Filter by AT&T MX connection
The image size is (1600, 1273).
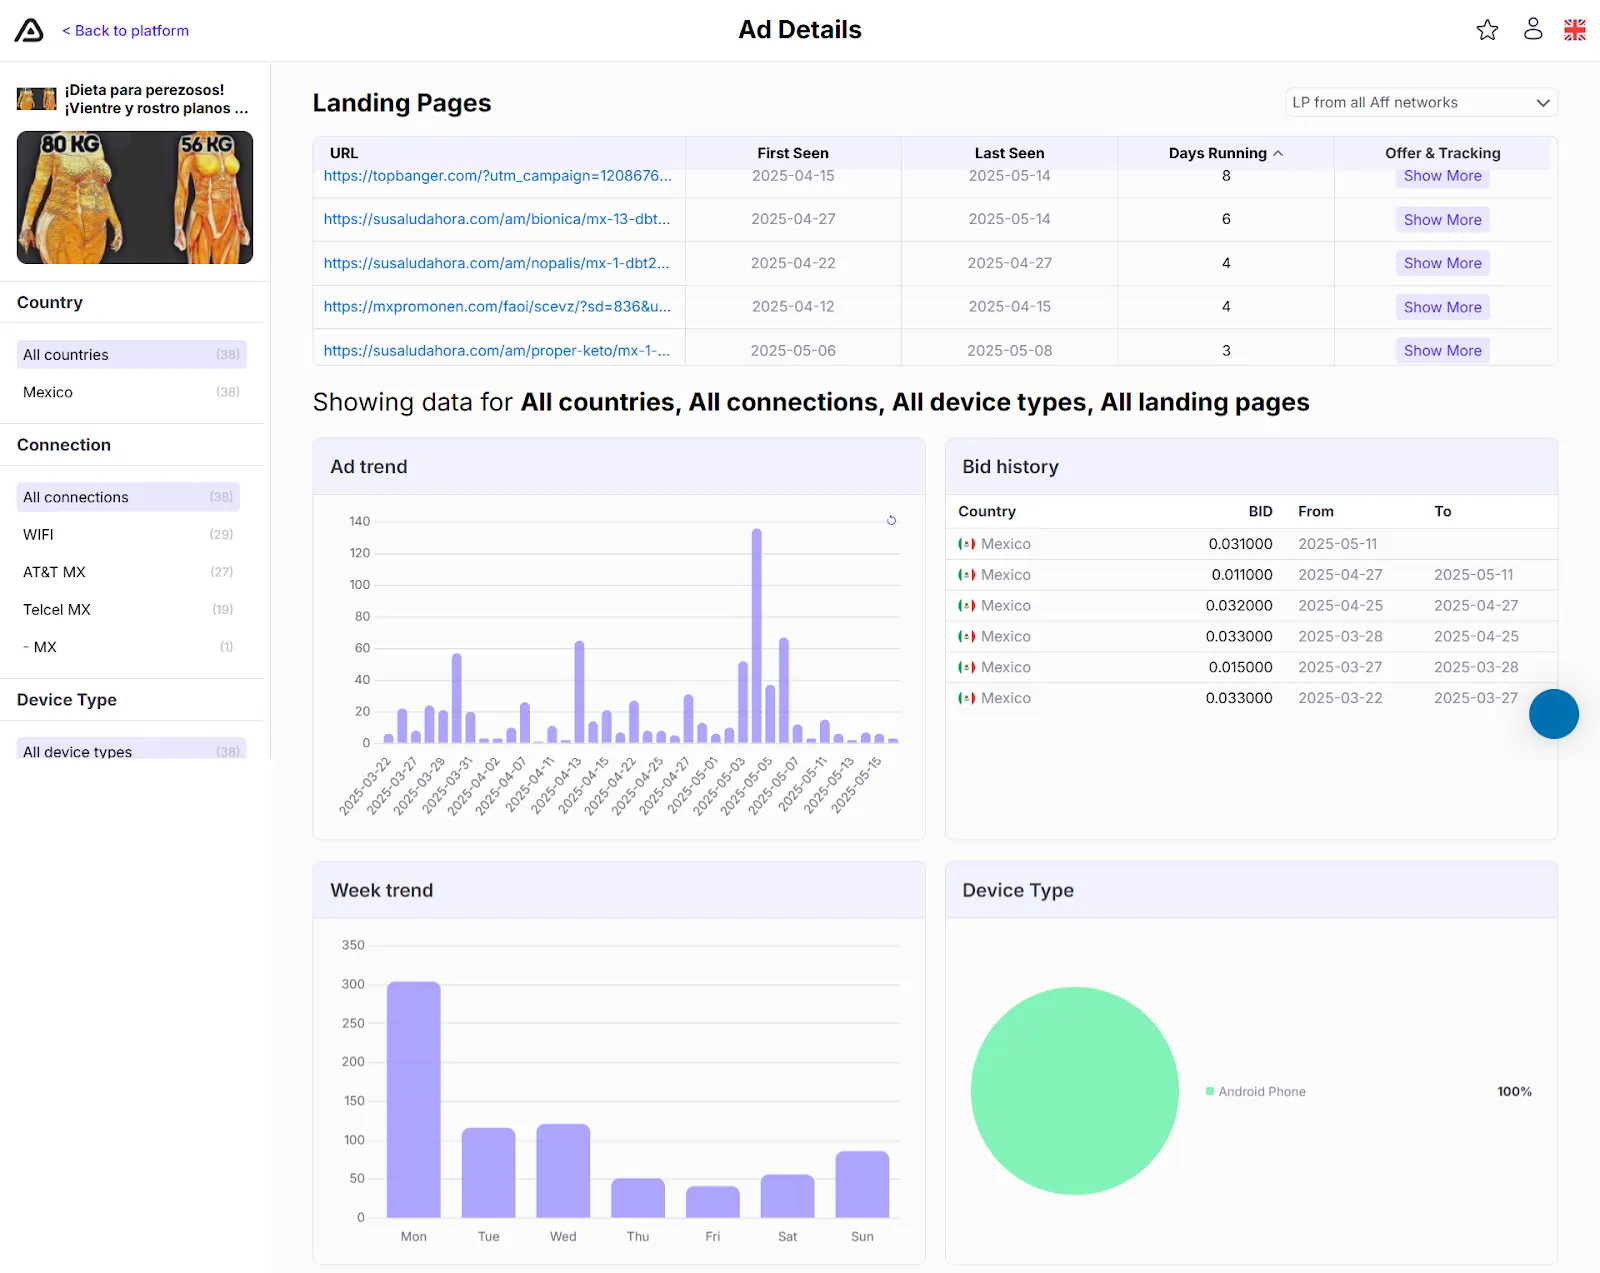click(128, 572)
